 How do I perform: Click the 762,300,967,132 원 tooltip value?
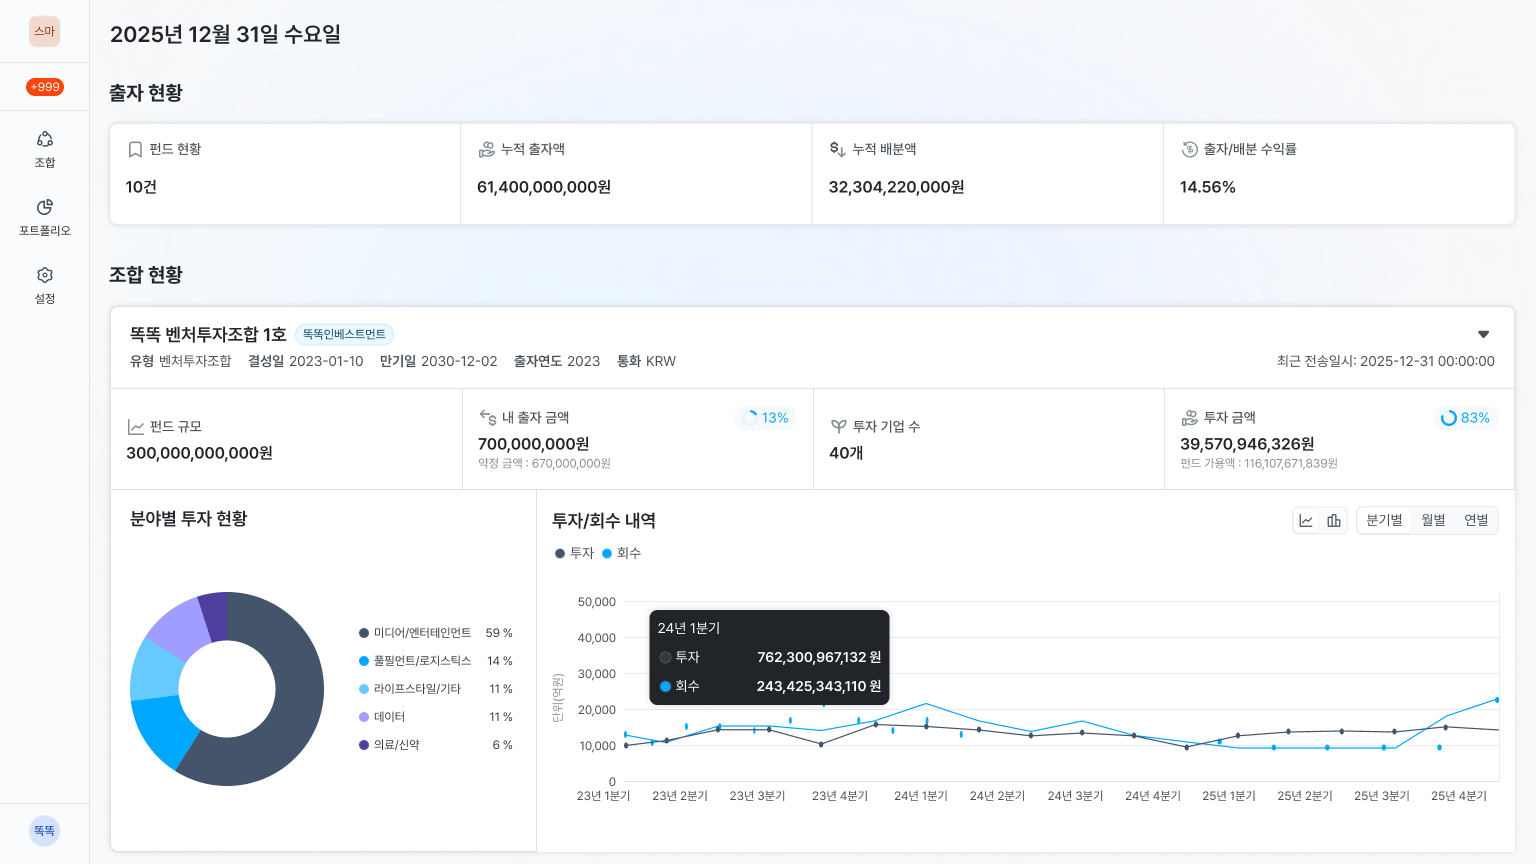tap(819, 657)
